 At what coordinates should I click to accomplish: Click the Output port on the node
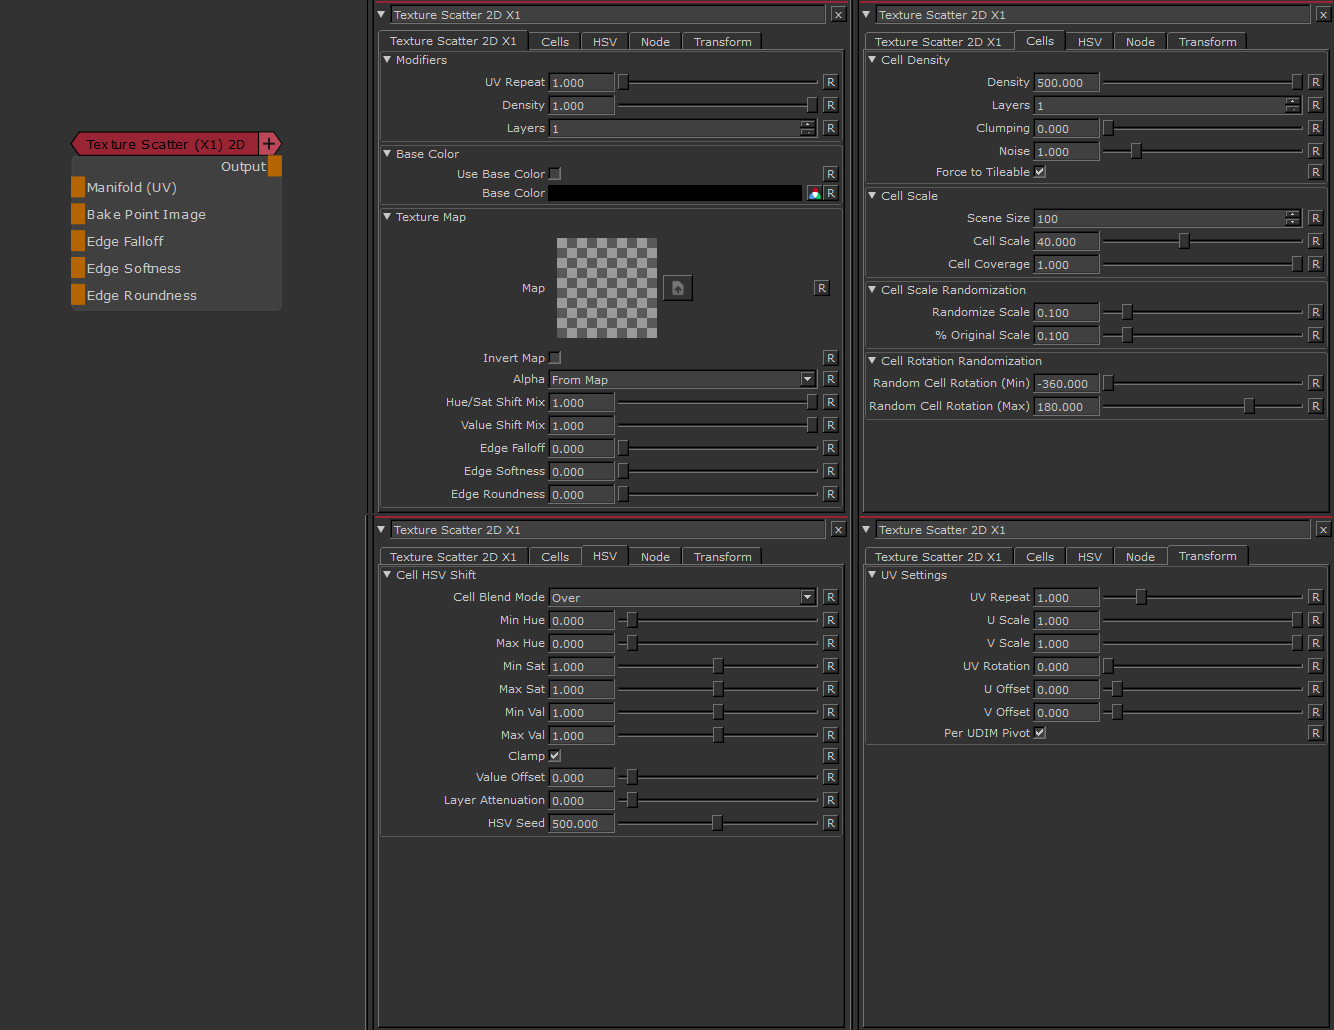(274, 166)
